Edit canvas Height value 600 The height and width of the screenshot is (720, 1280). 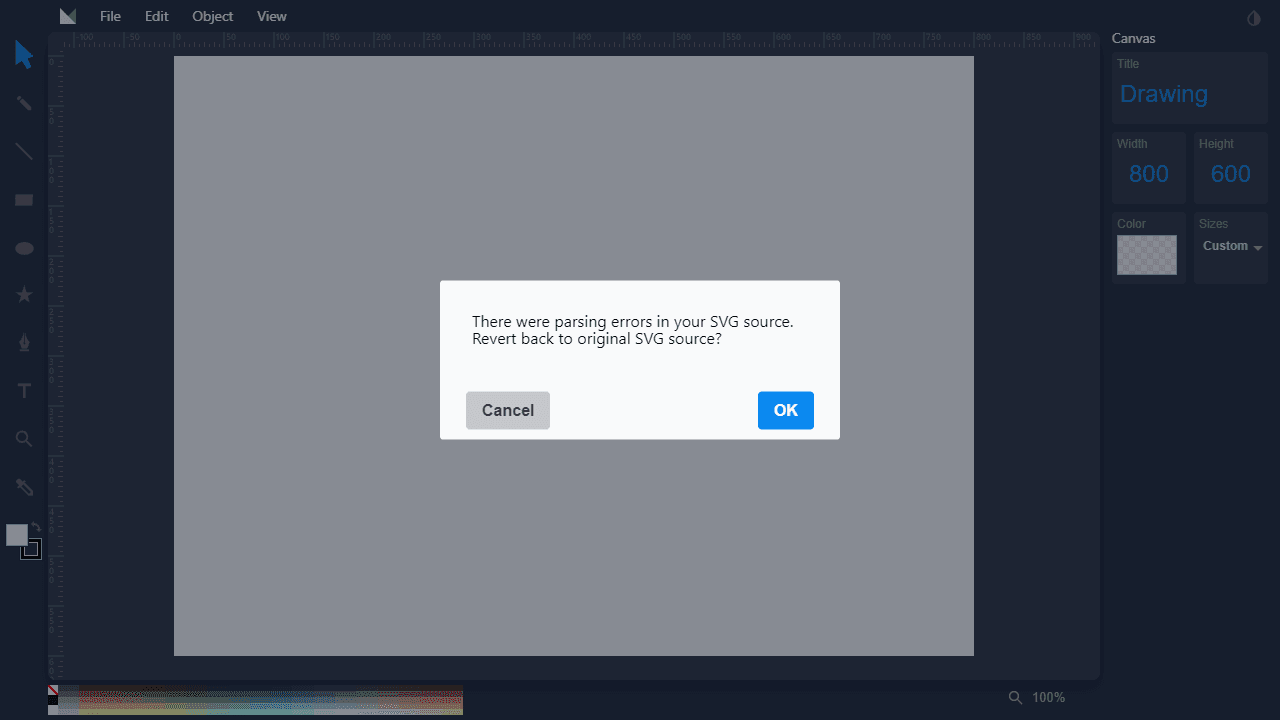tap(1231, 174)
